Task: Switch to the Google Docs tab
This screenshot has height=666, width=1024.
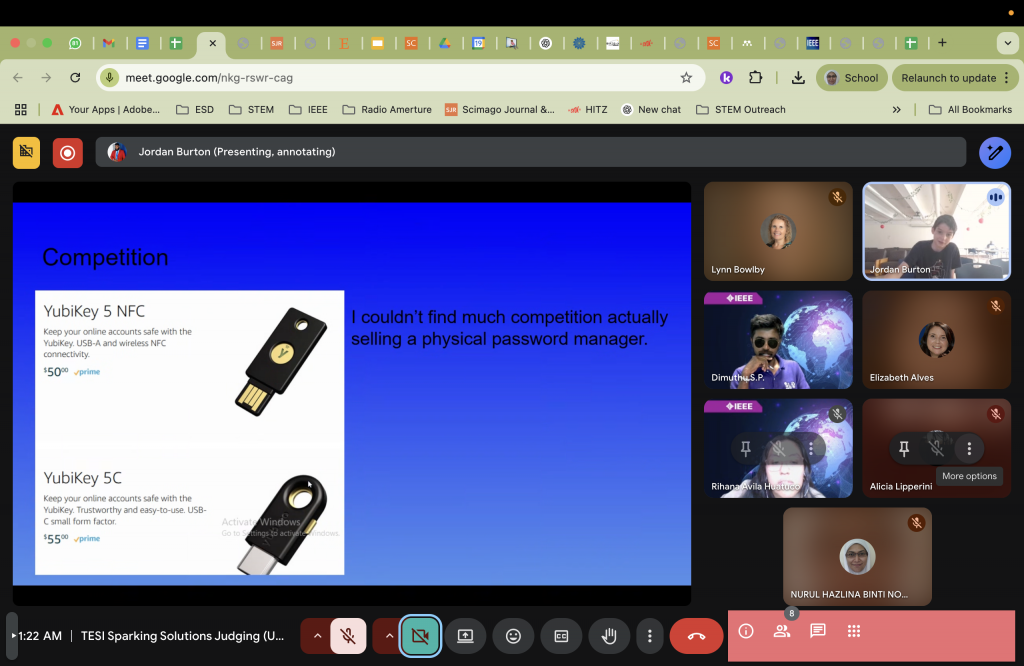Action: [142, 43]
